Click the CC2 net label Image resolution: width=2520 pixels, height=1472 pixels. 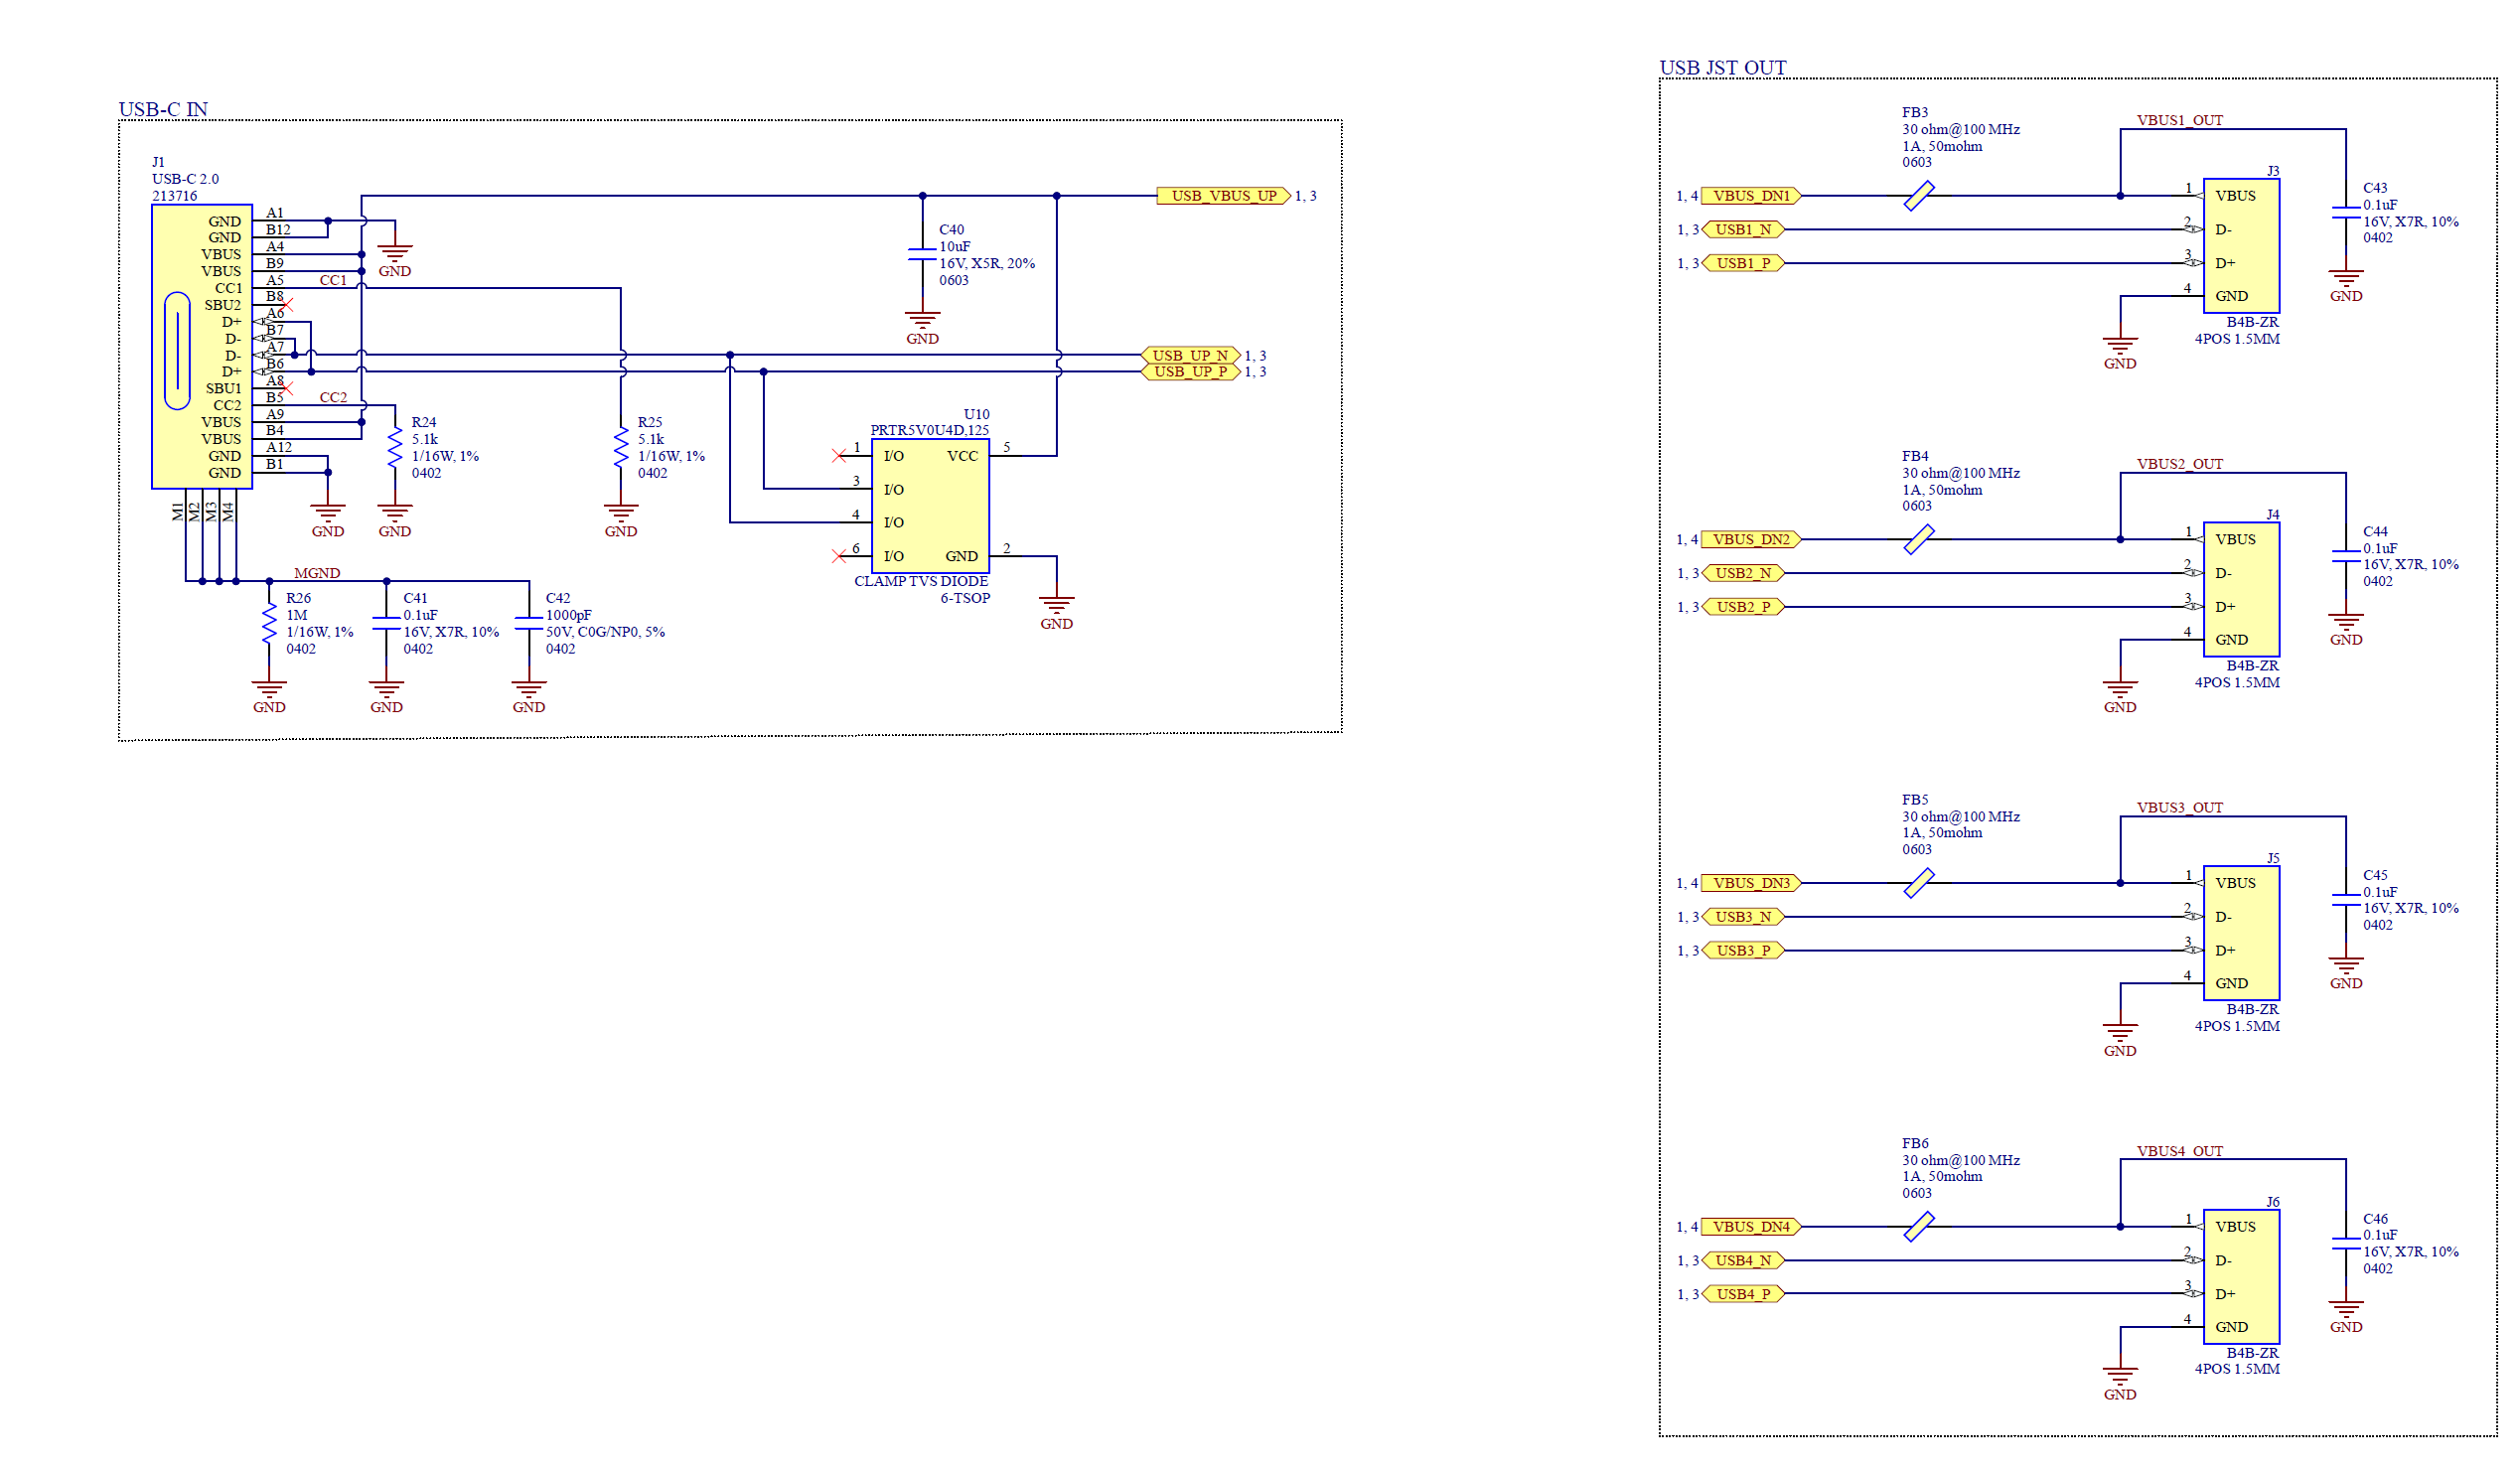point(333,397)
